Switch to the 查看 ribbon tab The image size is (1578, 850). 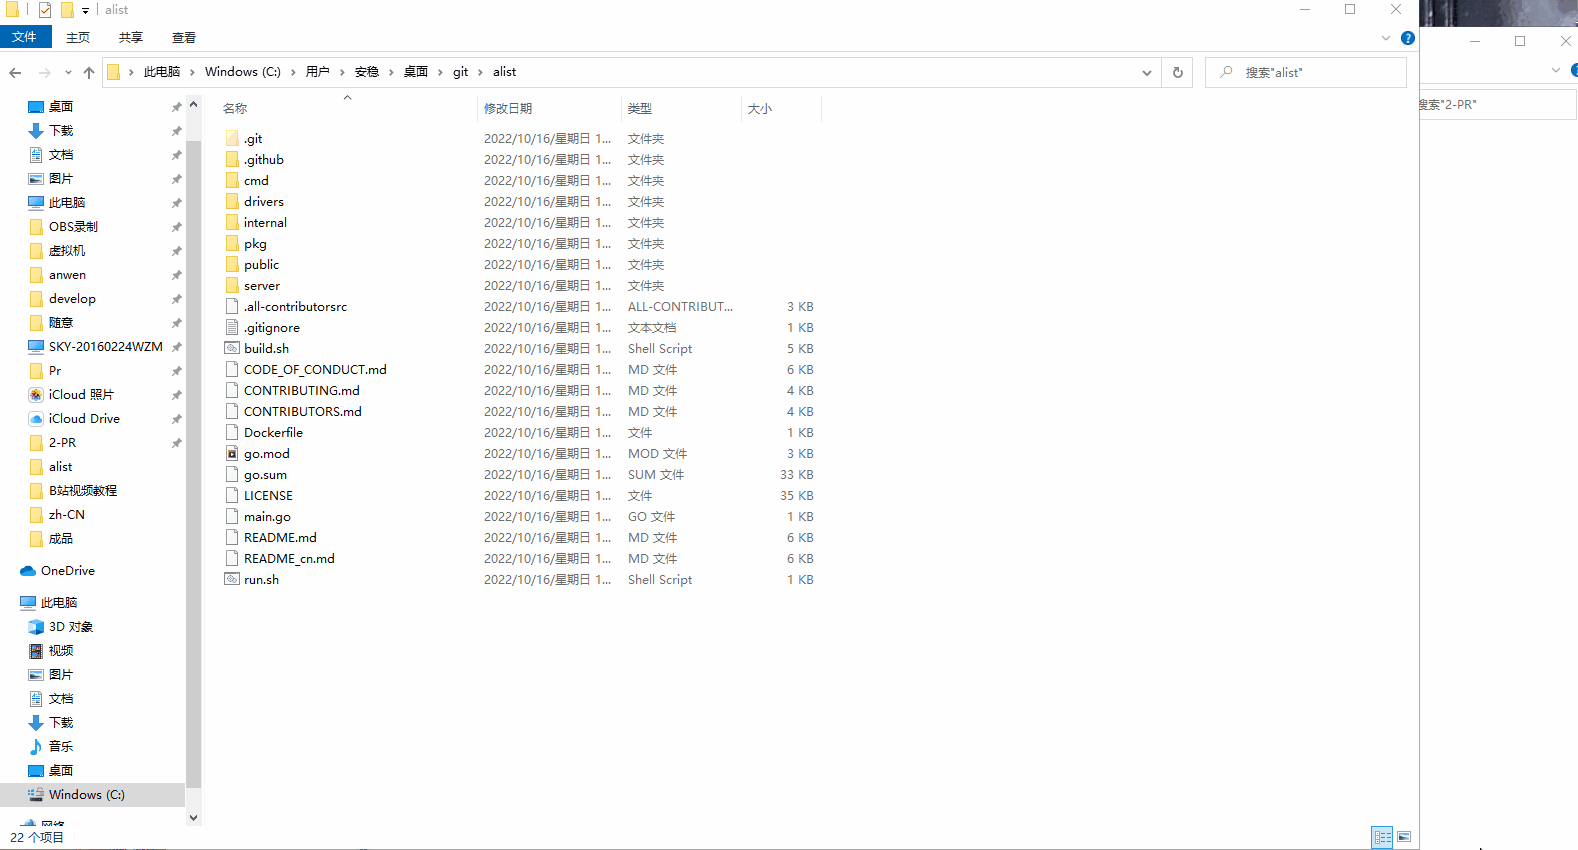[183, 38]
